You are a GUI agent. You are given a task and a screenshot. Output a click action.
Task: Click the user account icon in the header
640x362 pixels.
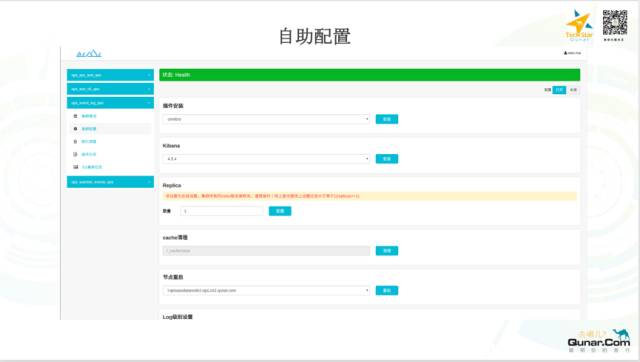point(566,53)
